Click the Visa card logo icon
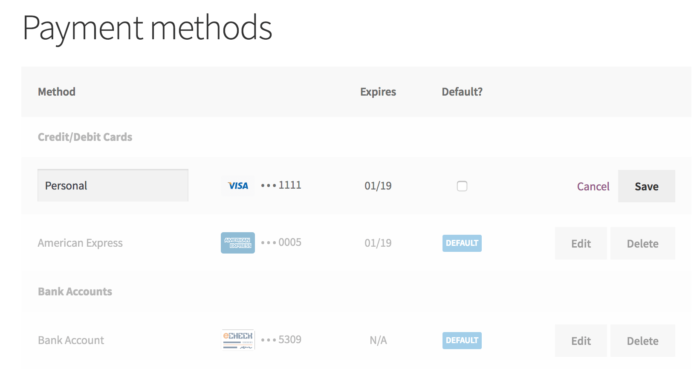Image resolution: width=700 pixels, height=385 pixels. [x=238, y=186]
